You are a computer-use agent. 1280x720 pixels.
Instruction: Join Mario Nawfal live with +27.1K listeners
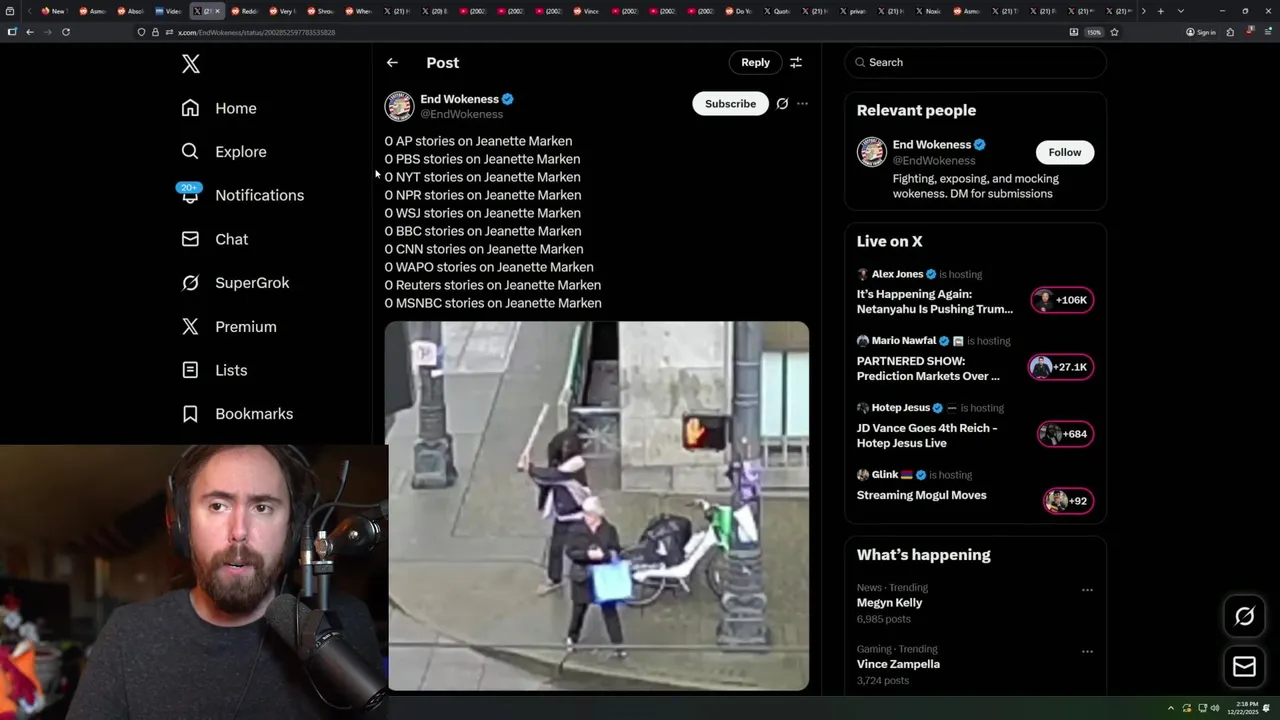1061,367
